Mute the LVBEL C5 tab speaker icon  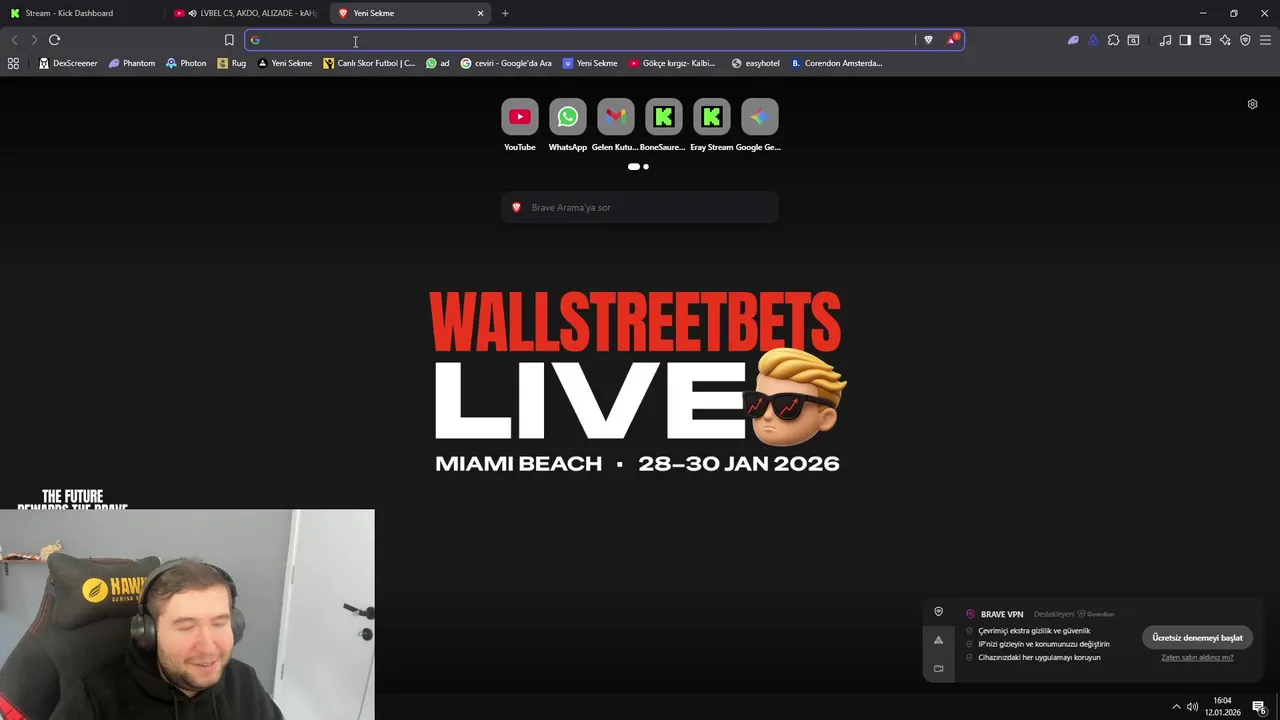point(193,13)
